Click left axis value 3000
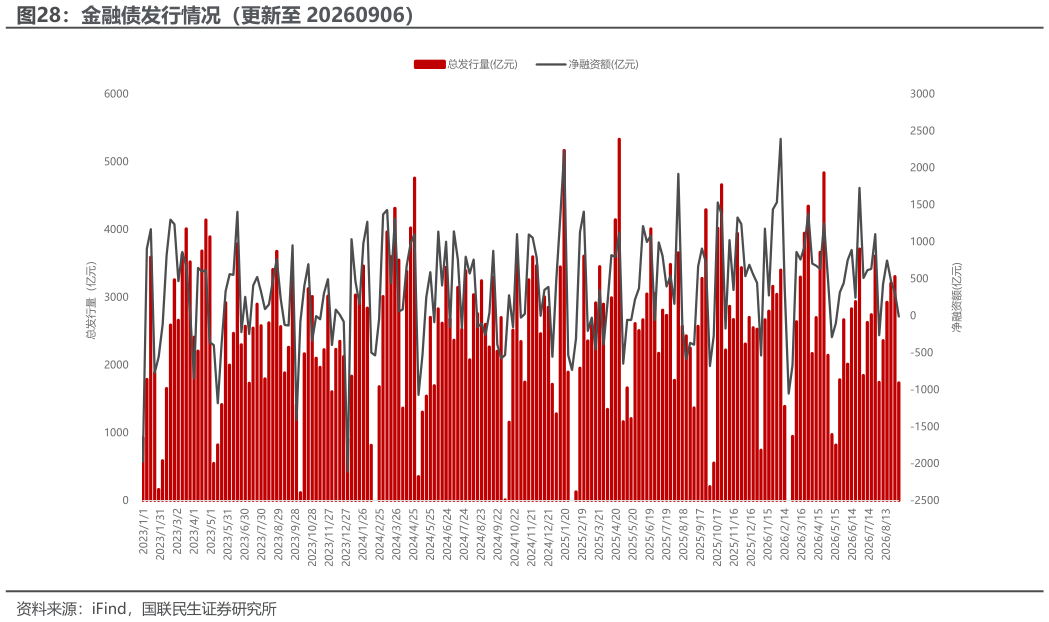 (116, 297)
